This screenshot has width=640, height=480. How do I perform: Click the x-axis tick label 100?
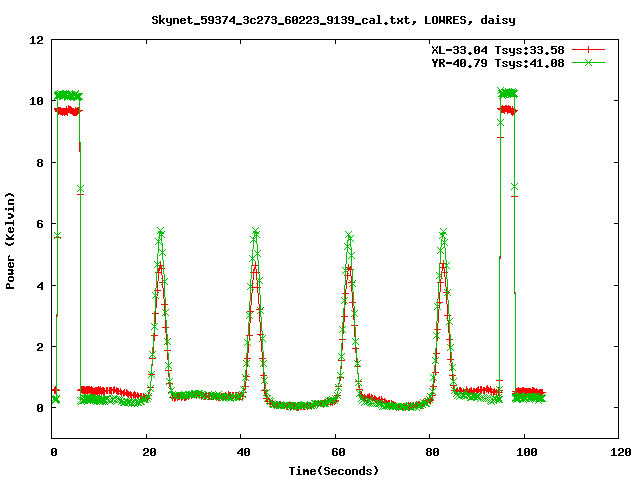pyautogui.click(x=527, y=452)
